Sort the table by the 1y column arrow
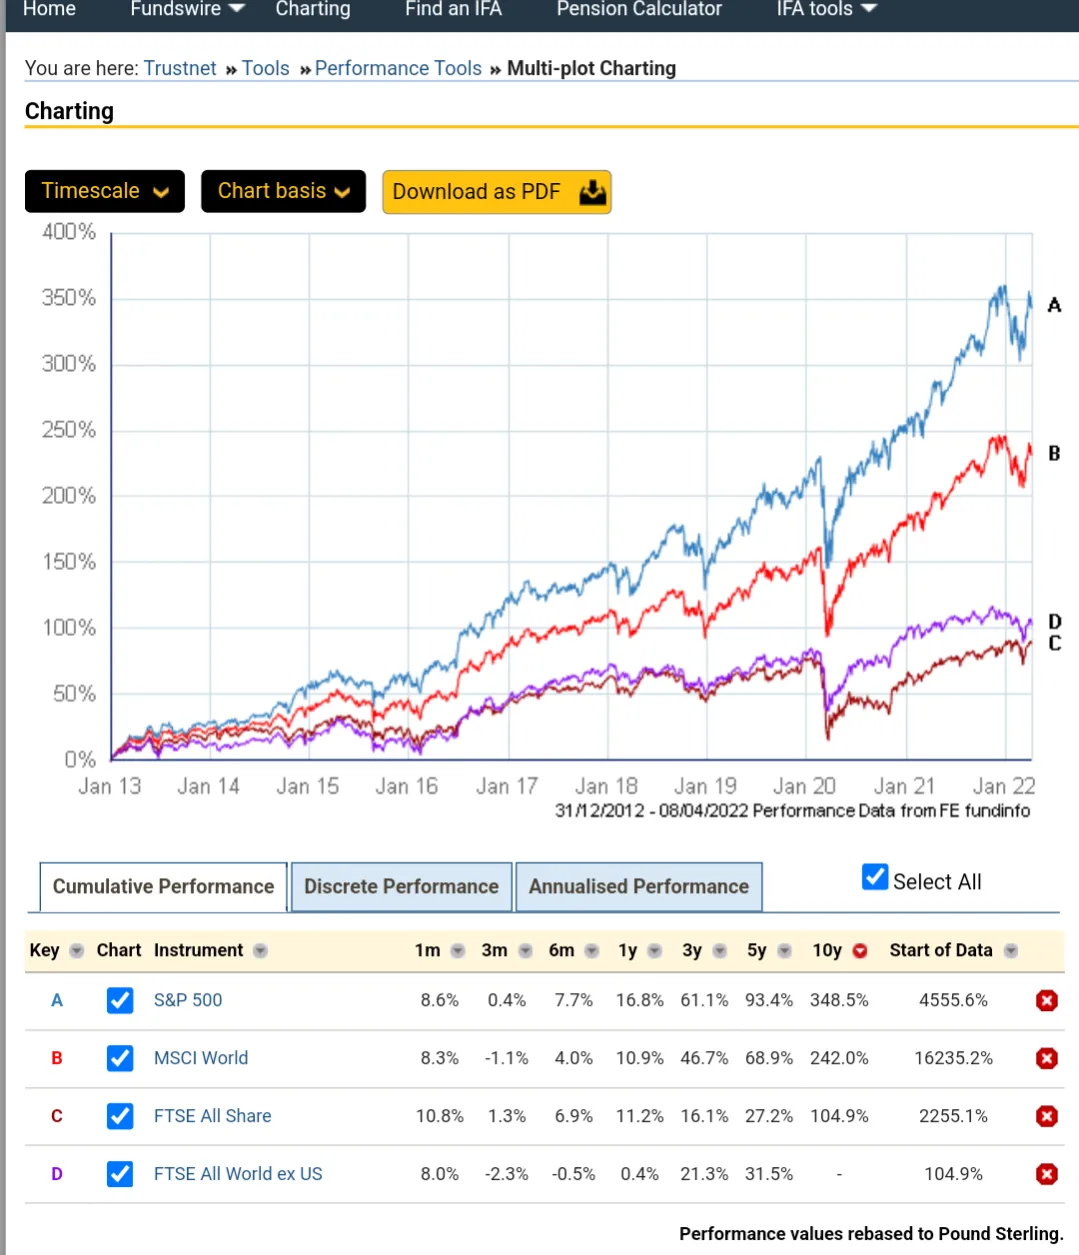 [x=655, y=951]
